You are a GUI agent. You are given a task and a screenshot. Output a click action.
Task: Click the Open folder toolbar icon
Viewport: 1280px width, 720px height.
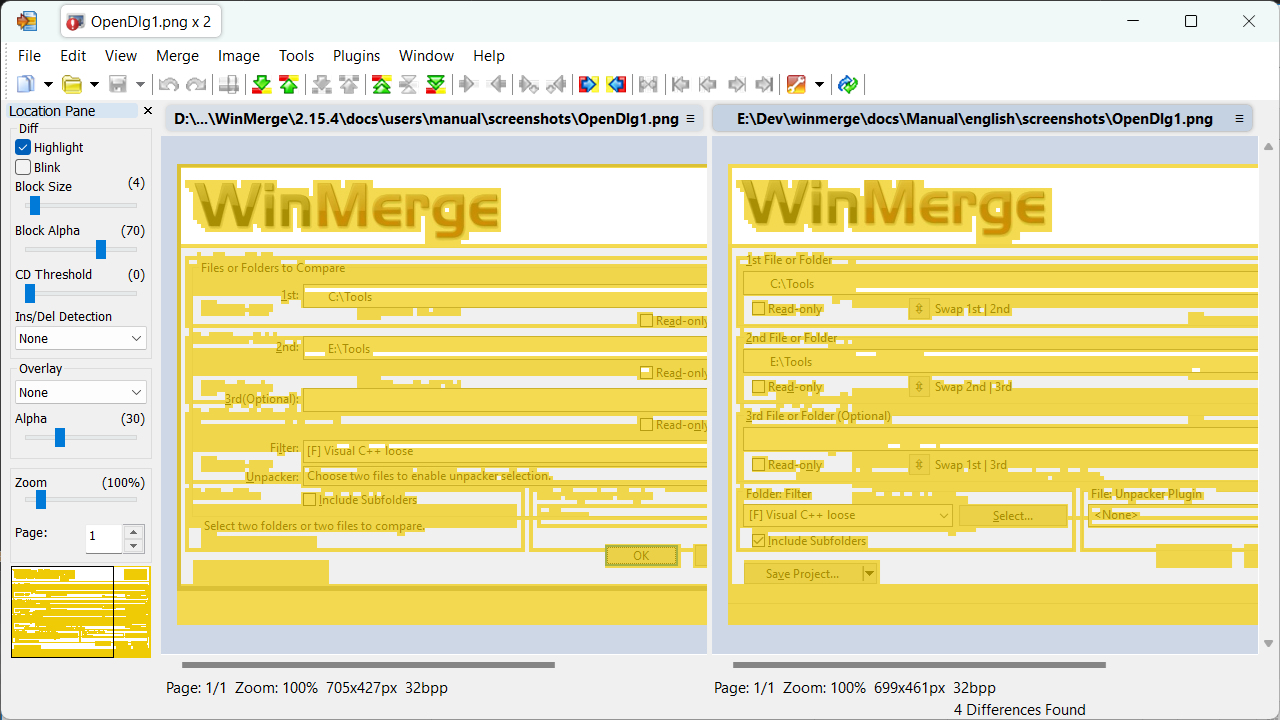(x=72, y=85)
